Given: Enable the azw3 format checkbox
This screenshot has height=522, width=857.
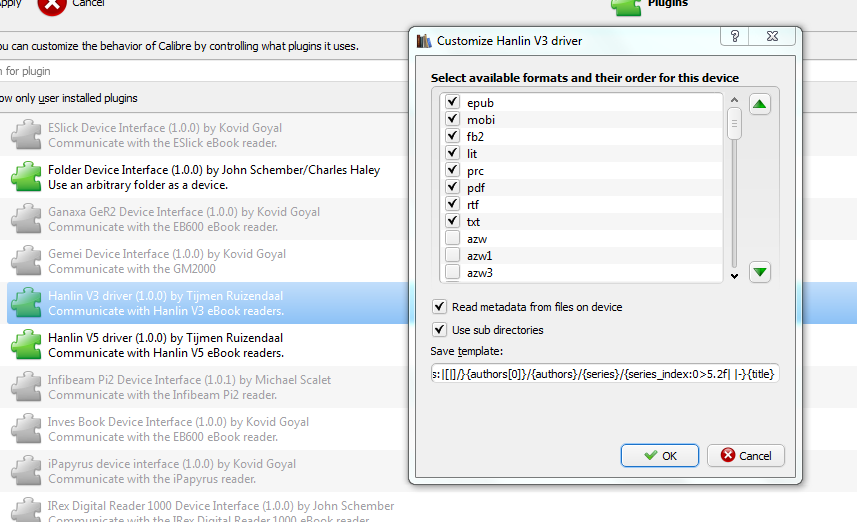Looking at the screenshot, I should click(x=452, y=272).
